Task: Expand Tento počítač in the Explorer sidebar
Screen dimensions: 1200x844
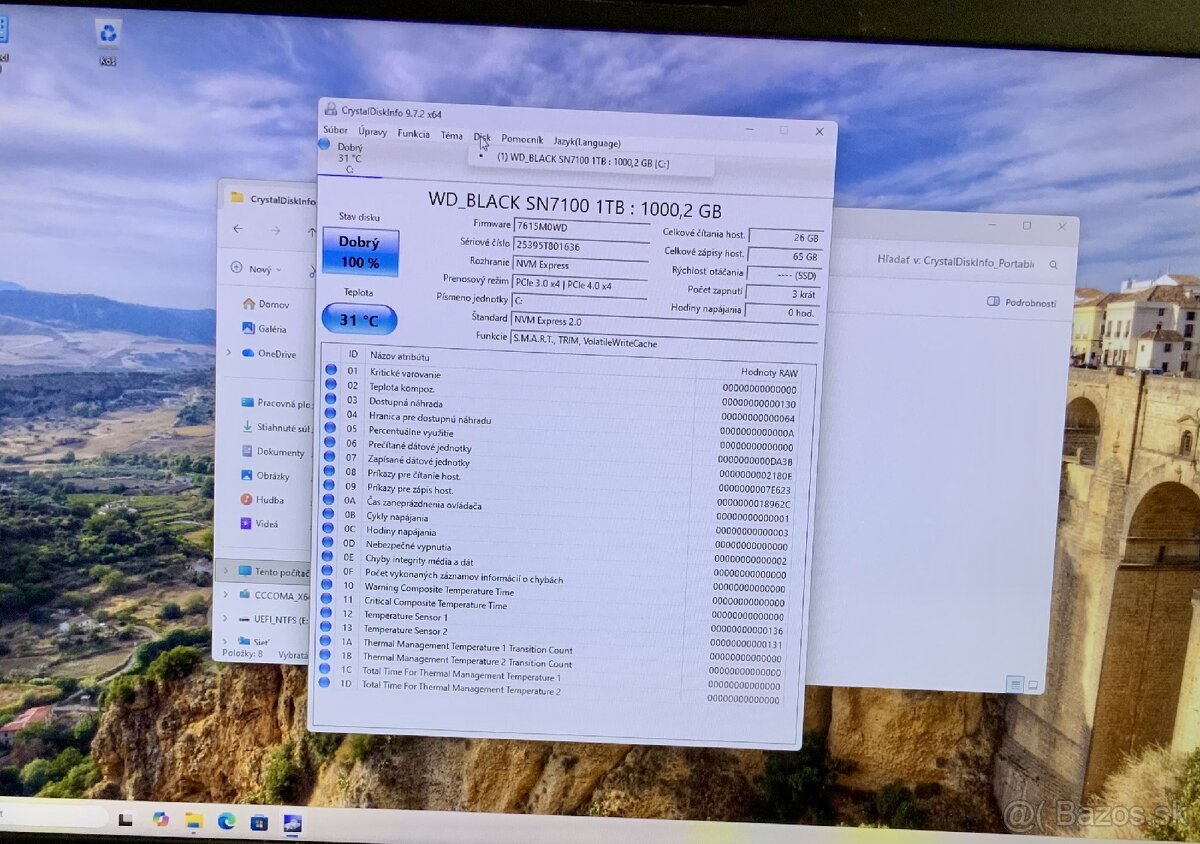Action: 227,571
